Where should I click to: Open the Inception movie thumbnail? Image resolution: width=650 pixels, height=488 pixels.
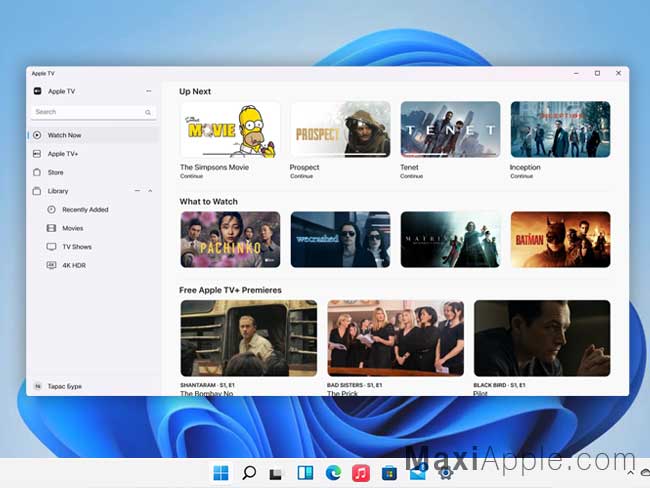pyautogui.click(x=560, y=129)
